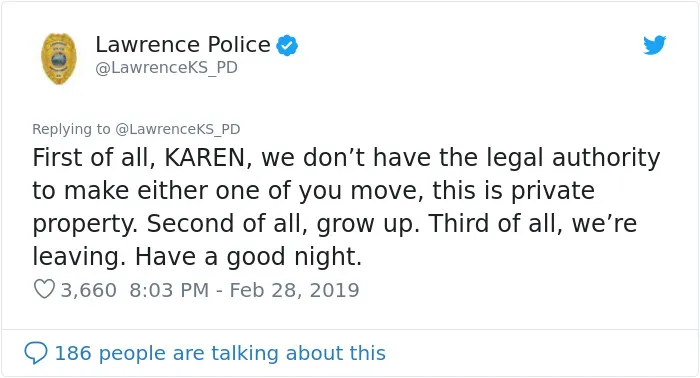
Task: Click the 'Replying to' label text
Action: tap(71, 129)
